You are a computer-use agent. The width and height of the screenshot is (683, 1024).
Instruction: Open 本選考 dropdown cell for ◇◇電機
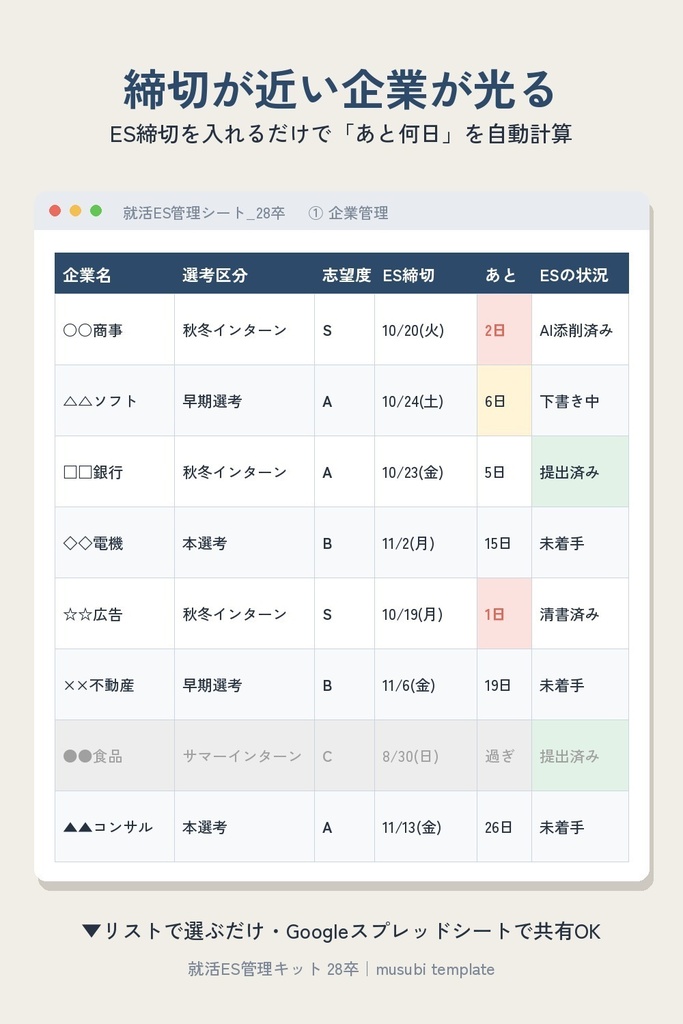point(244,543)
